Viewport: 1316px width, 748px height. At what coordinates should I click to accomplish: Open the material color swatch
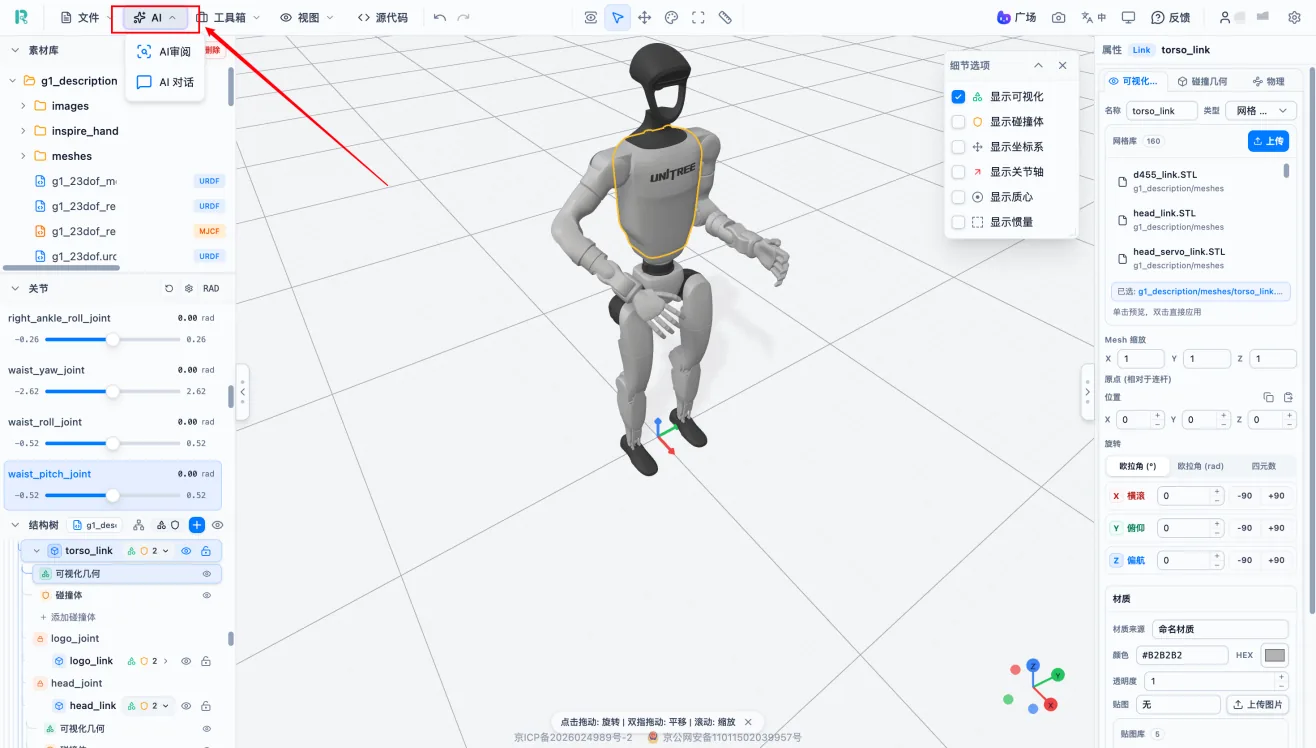click(x=1275, y=655)
